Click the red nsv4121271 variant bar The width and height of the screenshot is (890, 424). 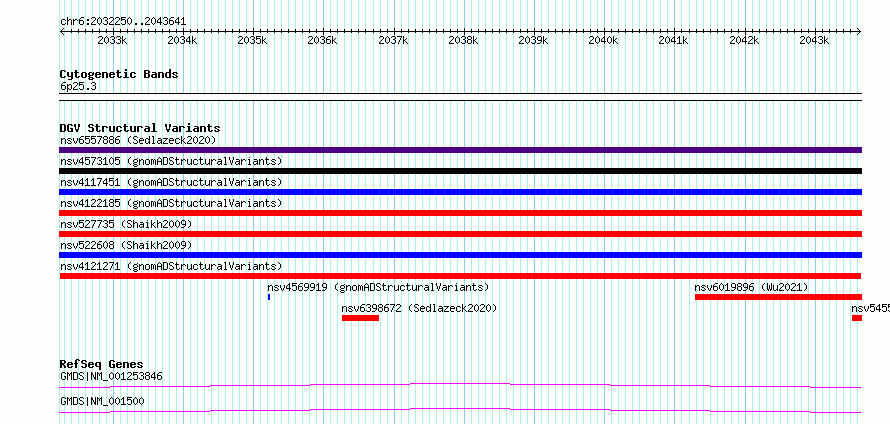click(x=460, y=276)
